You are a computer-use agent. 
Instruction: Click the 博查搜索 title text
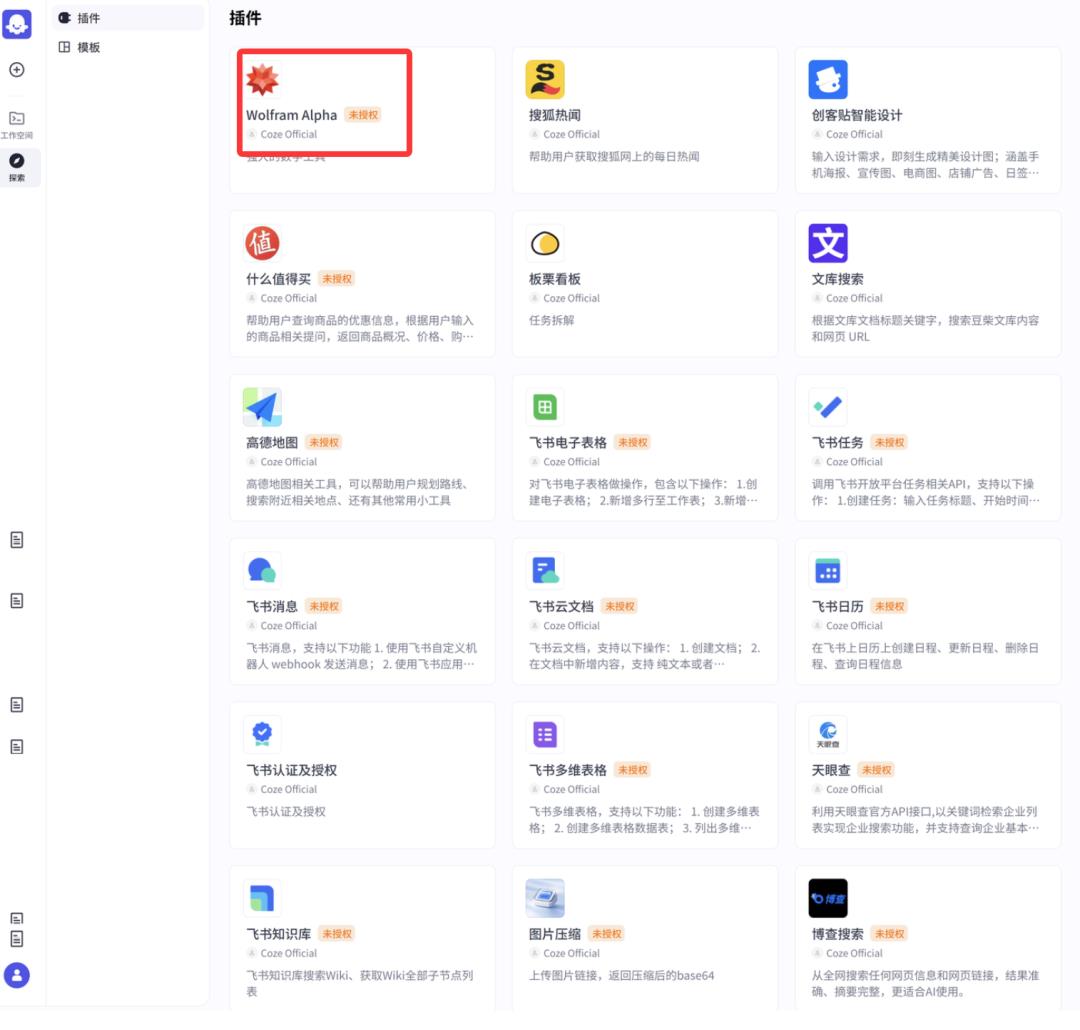coord(838,934)
